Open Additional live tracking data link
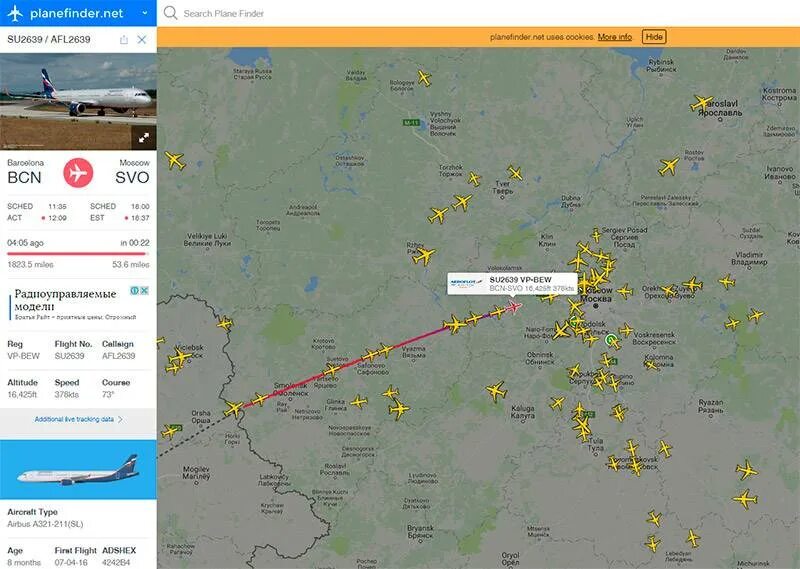This screenshot has width=800, height=569. [74, 419]
